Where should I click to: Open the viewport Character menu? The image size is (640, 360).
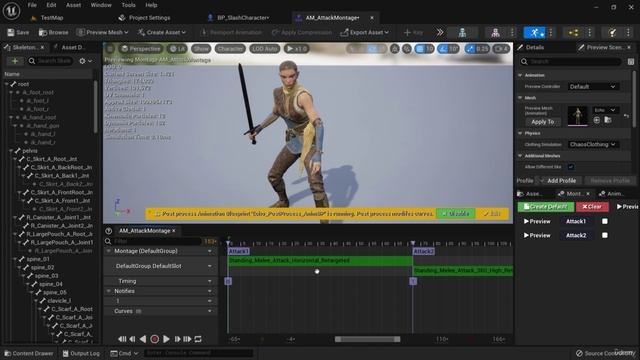230,49
